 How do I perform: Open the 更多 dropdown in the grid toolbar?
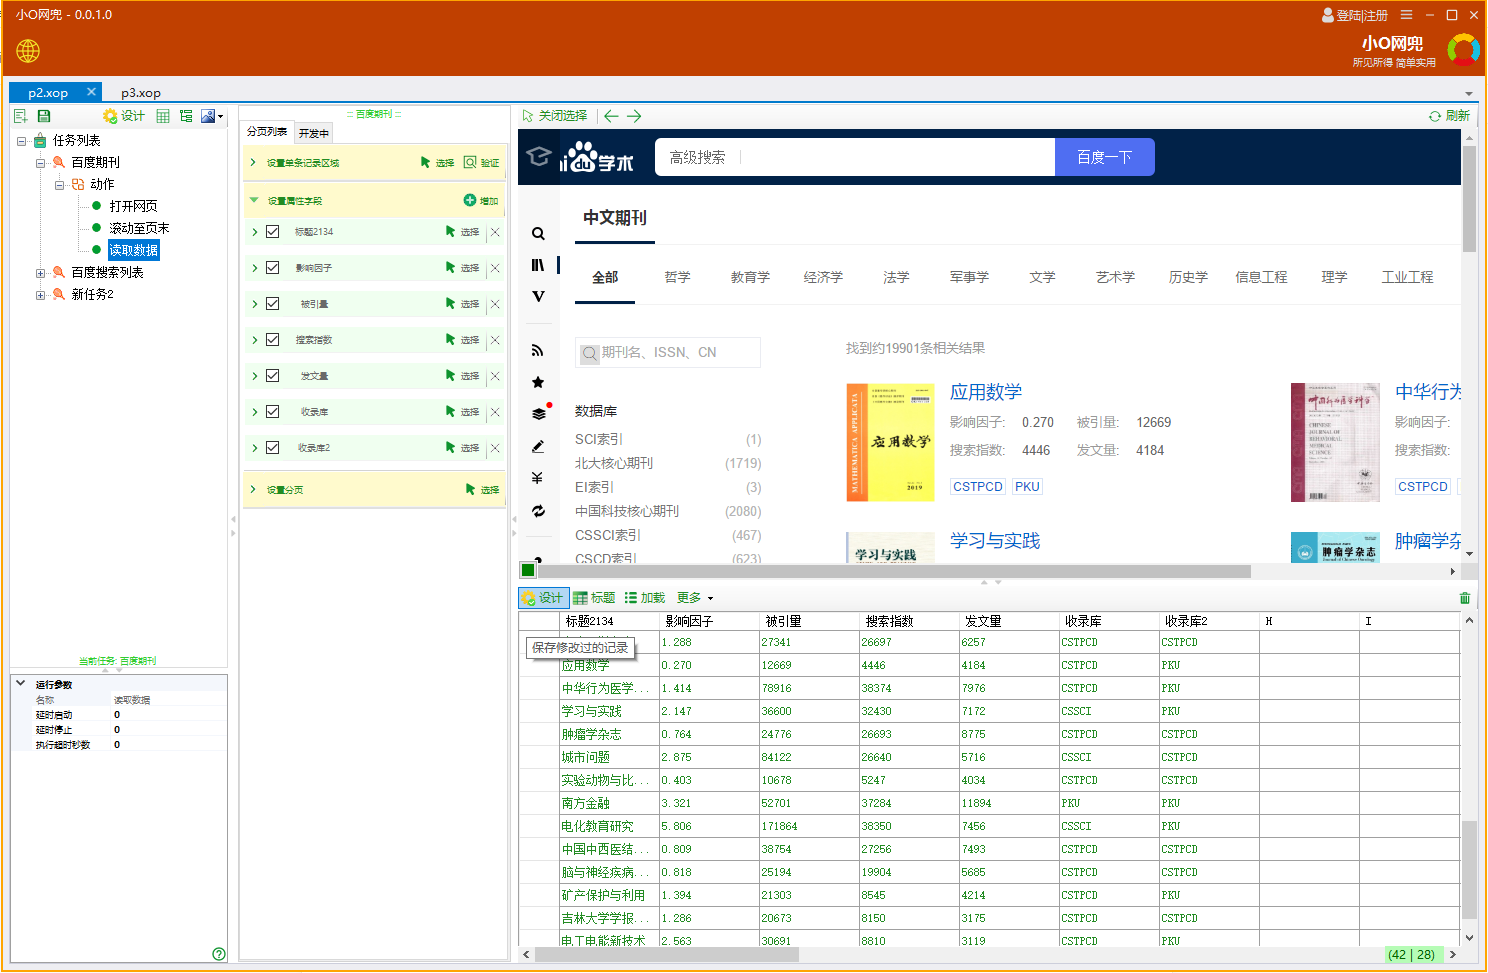click(695, 598)
